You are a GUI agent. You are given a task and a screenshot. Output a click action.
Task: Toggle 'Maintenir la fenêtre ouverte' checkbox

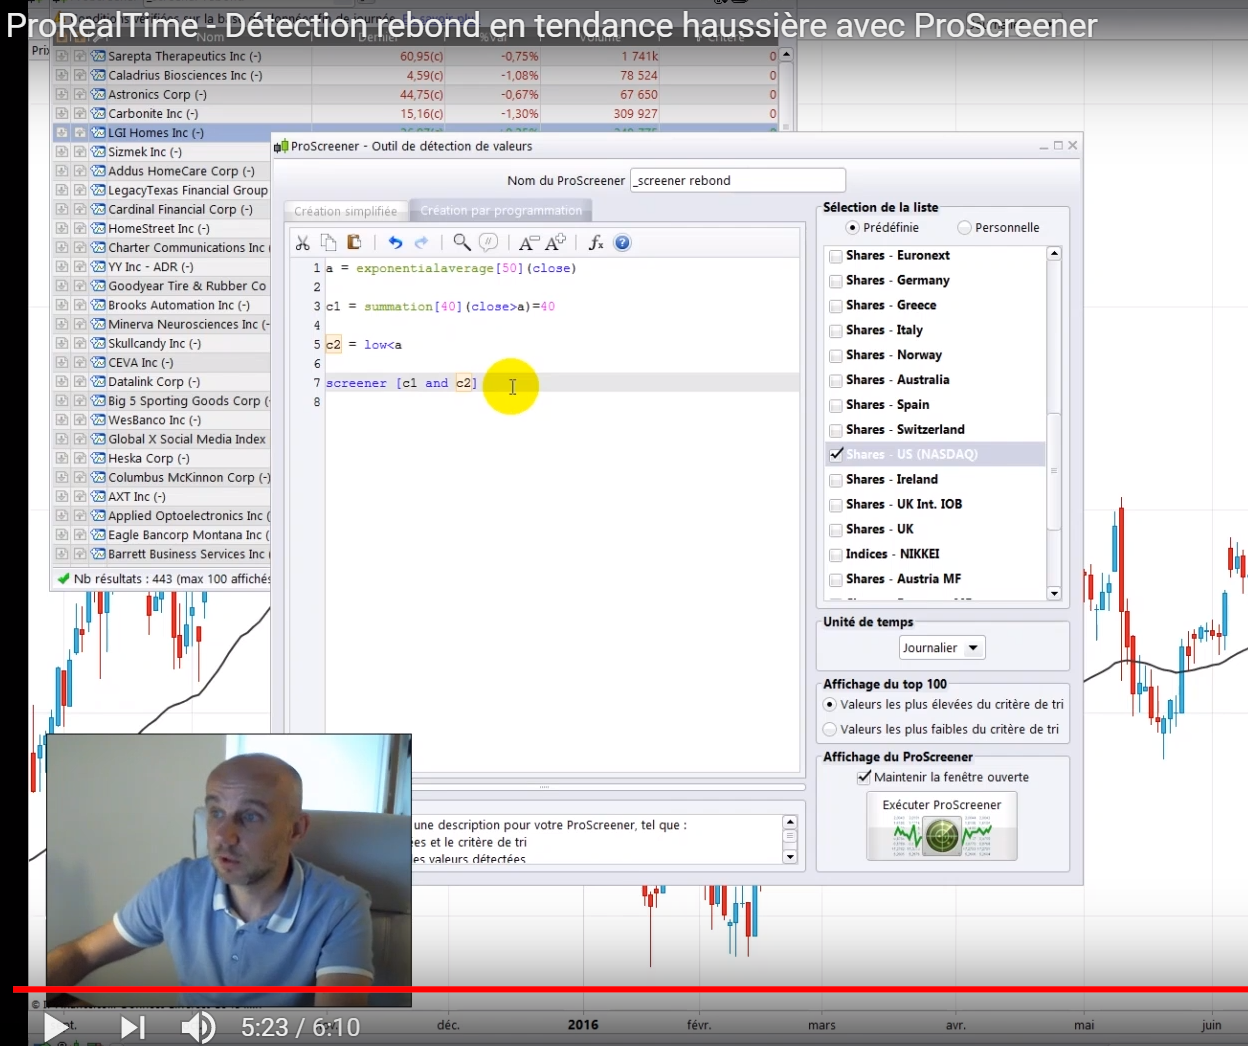coord(864,777)
